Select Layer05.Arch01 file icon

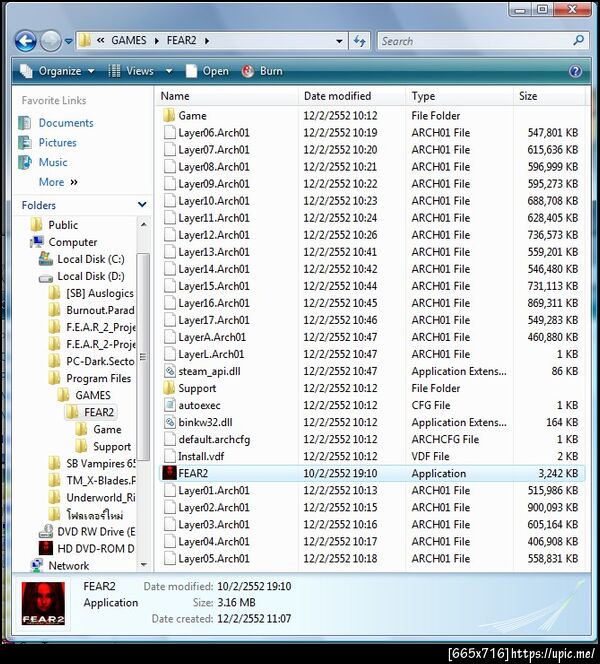click(x=169, y=558)
